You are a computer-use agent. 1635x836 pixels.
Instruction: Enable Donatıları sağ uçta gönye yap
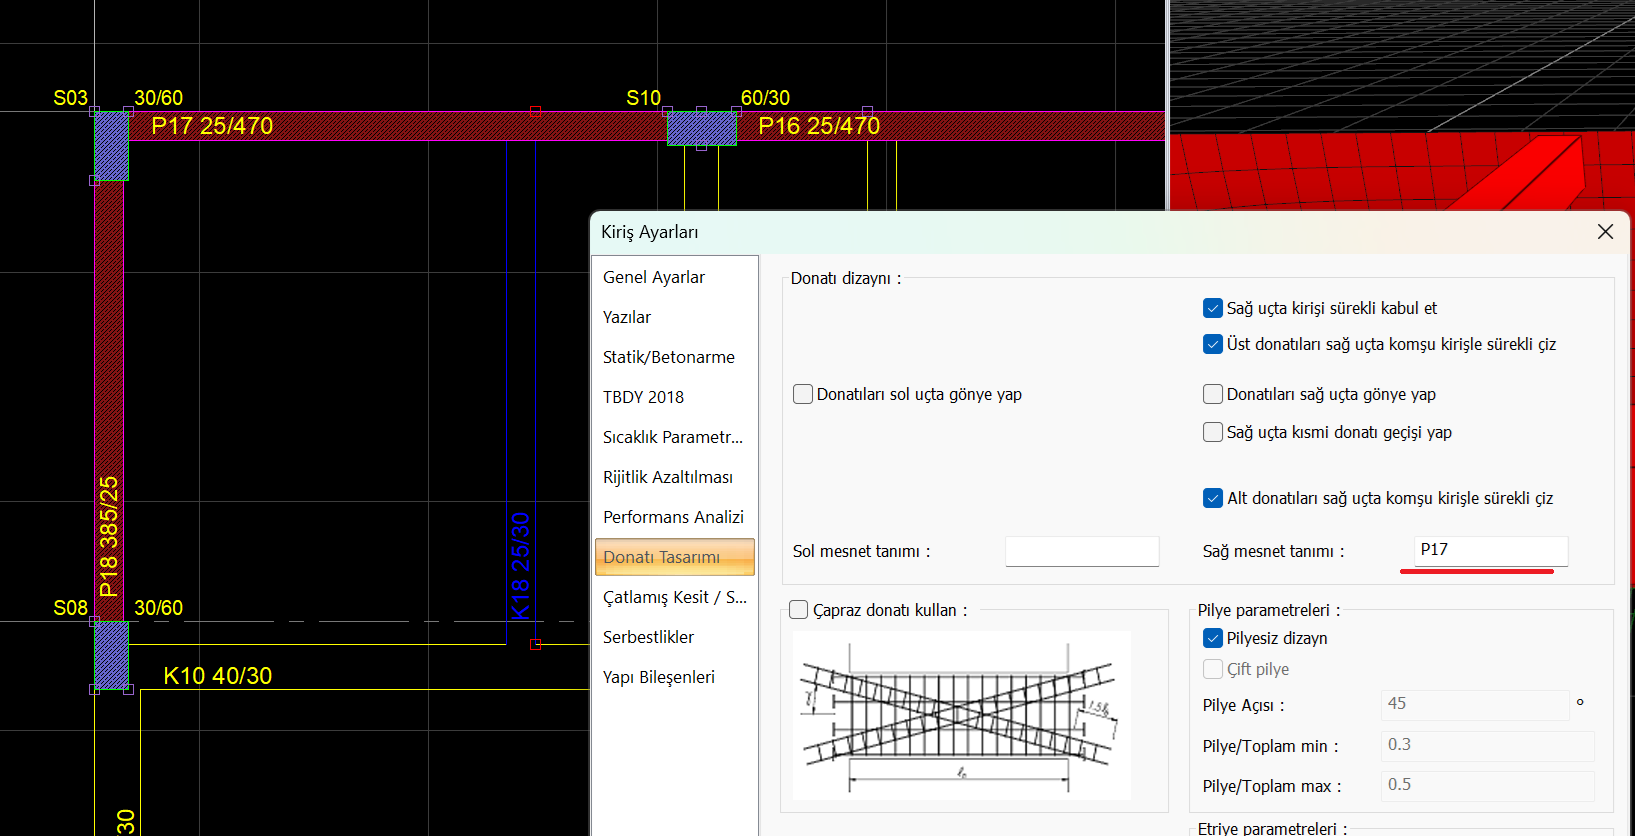click(1212, 394)
